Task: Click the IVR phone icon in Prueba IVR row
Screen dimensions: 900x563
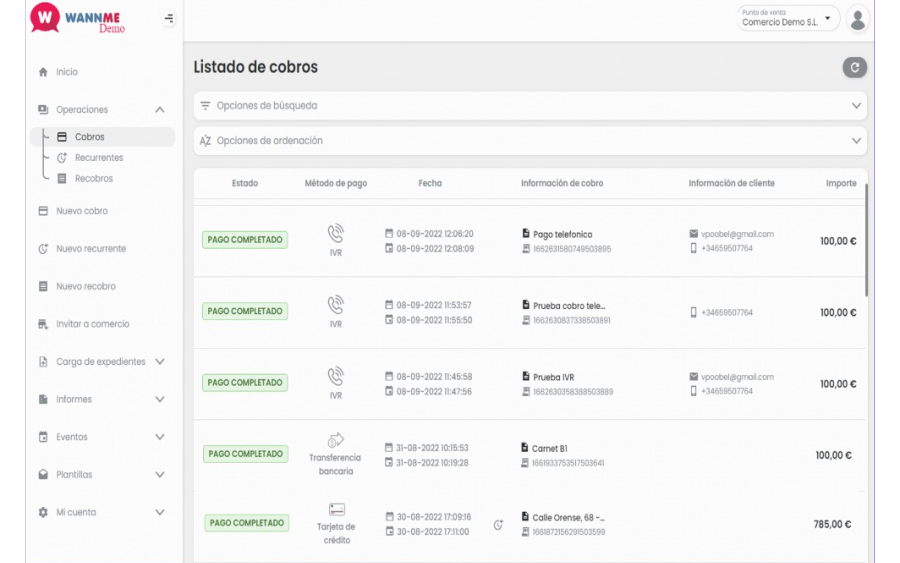Action: pyautogui.click(x=336, y=376)
